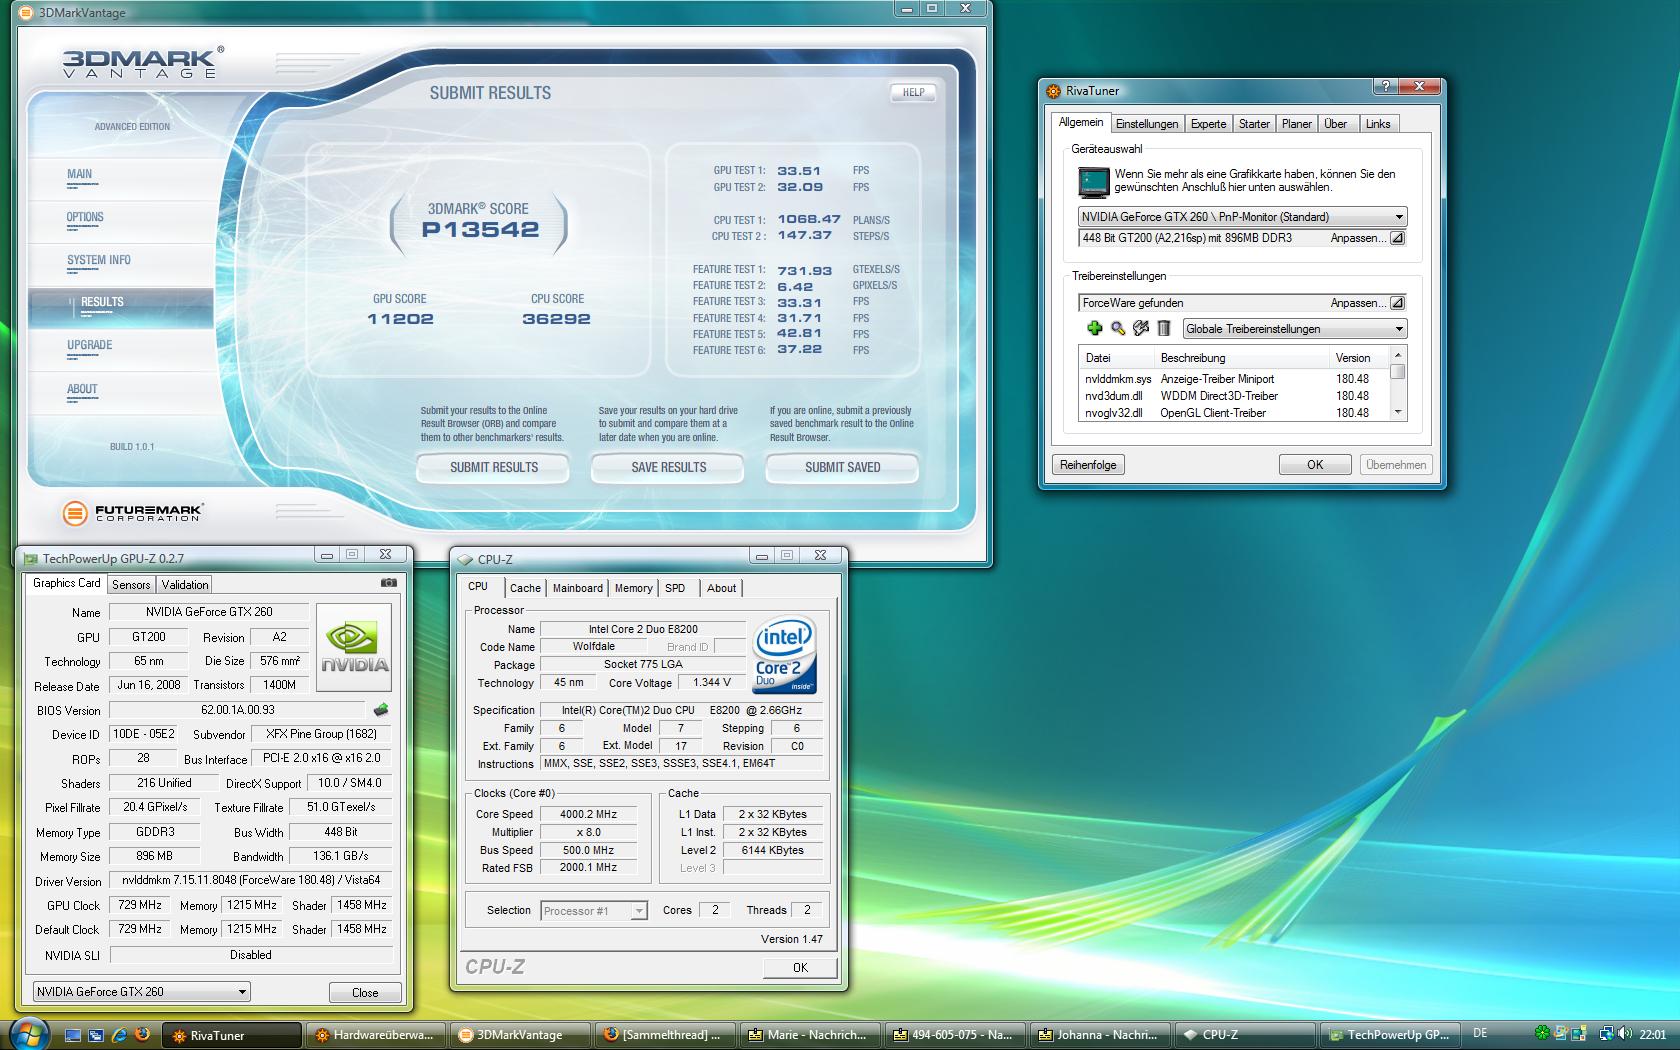Select the nvlddmkm.sys row in the driver list
Viewport: 1680px width, 1050px height.
(x=1233, y=379)
